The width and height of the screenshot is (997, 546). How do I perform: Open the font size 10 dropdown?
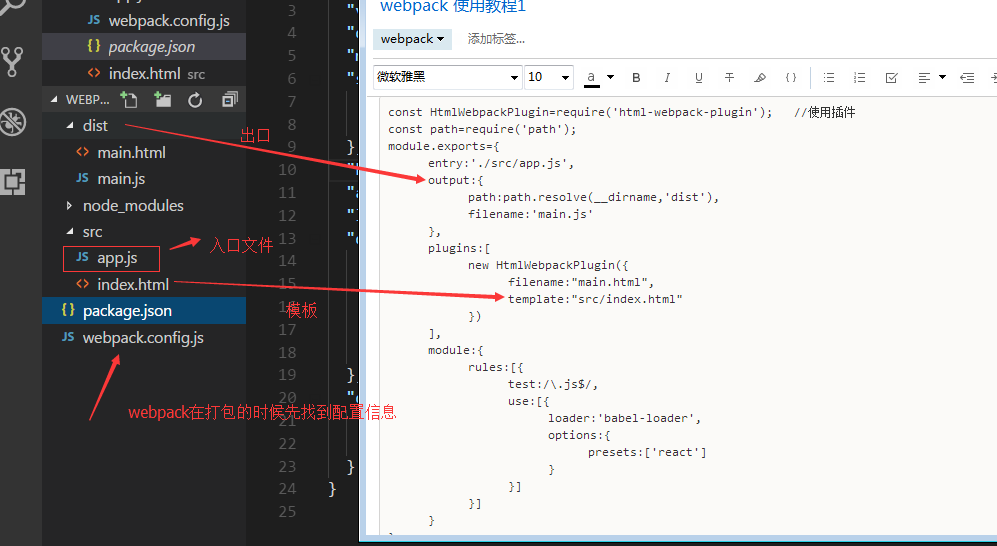[549, 77]
